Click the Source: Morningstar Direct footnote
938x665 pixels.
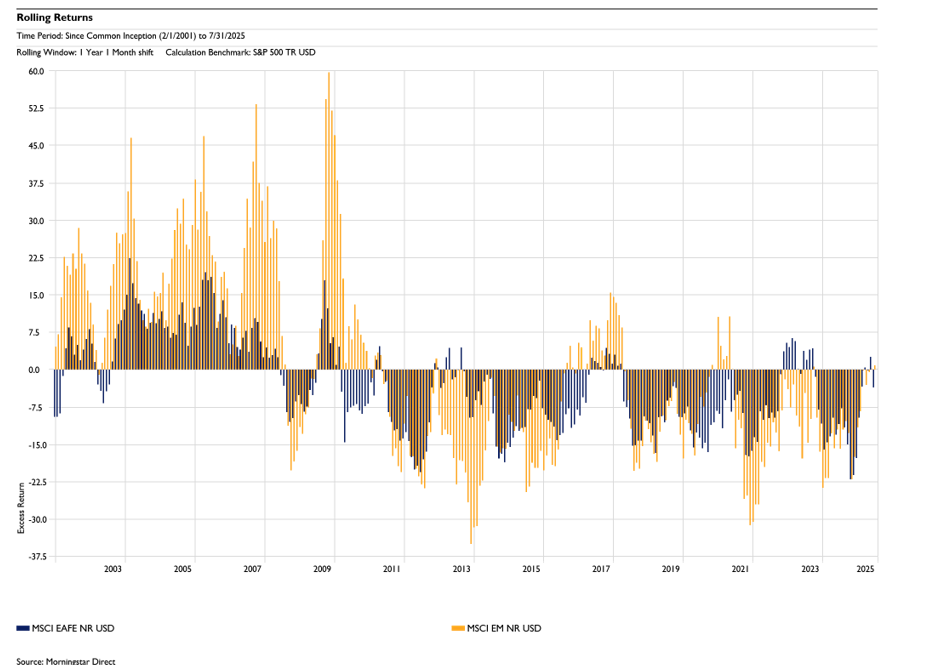(59, 660)
